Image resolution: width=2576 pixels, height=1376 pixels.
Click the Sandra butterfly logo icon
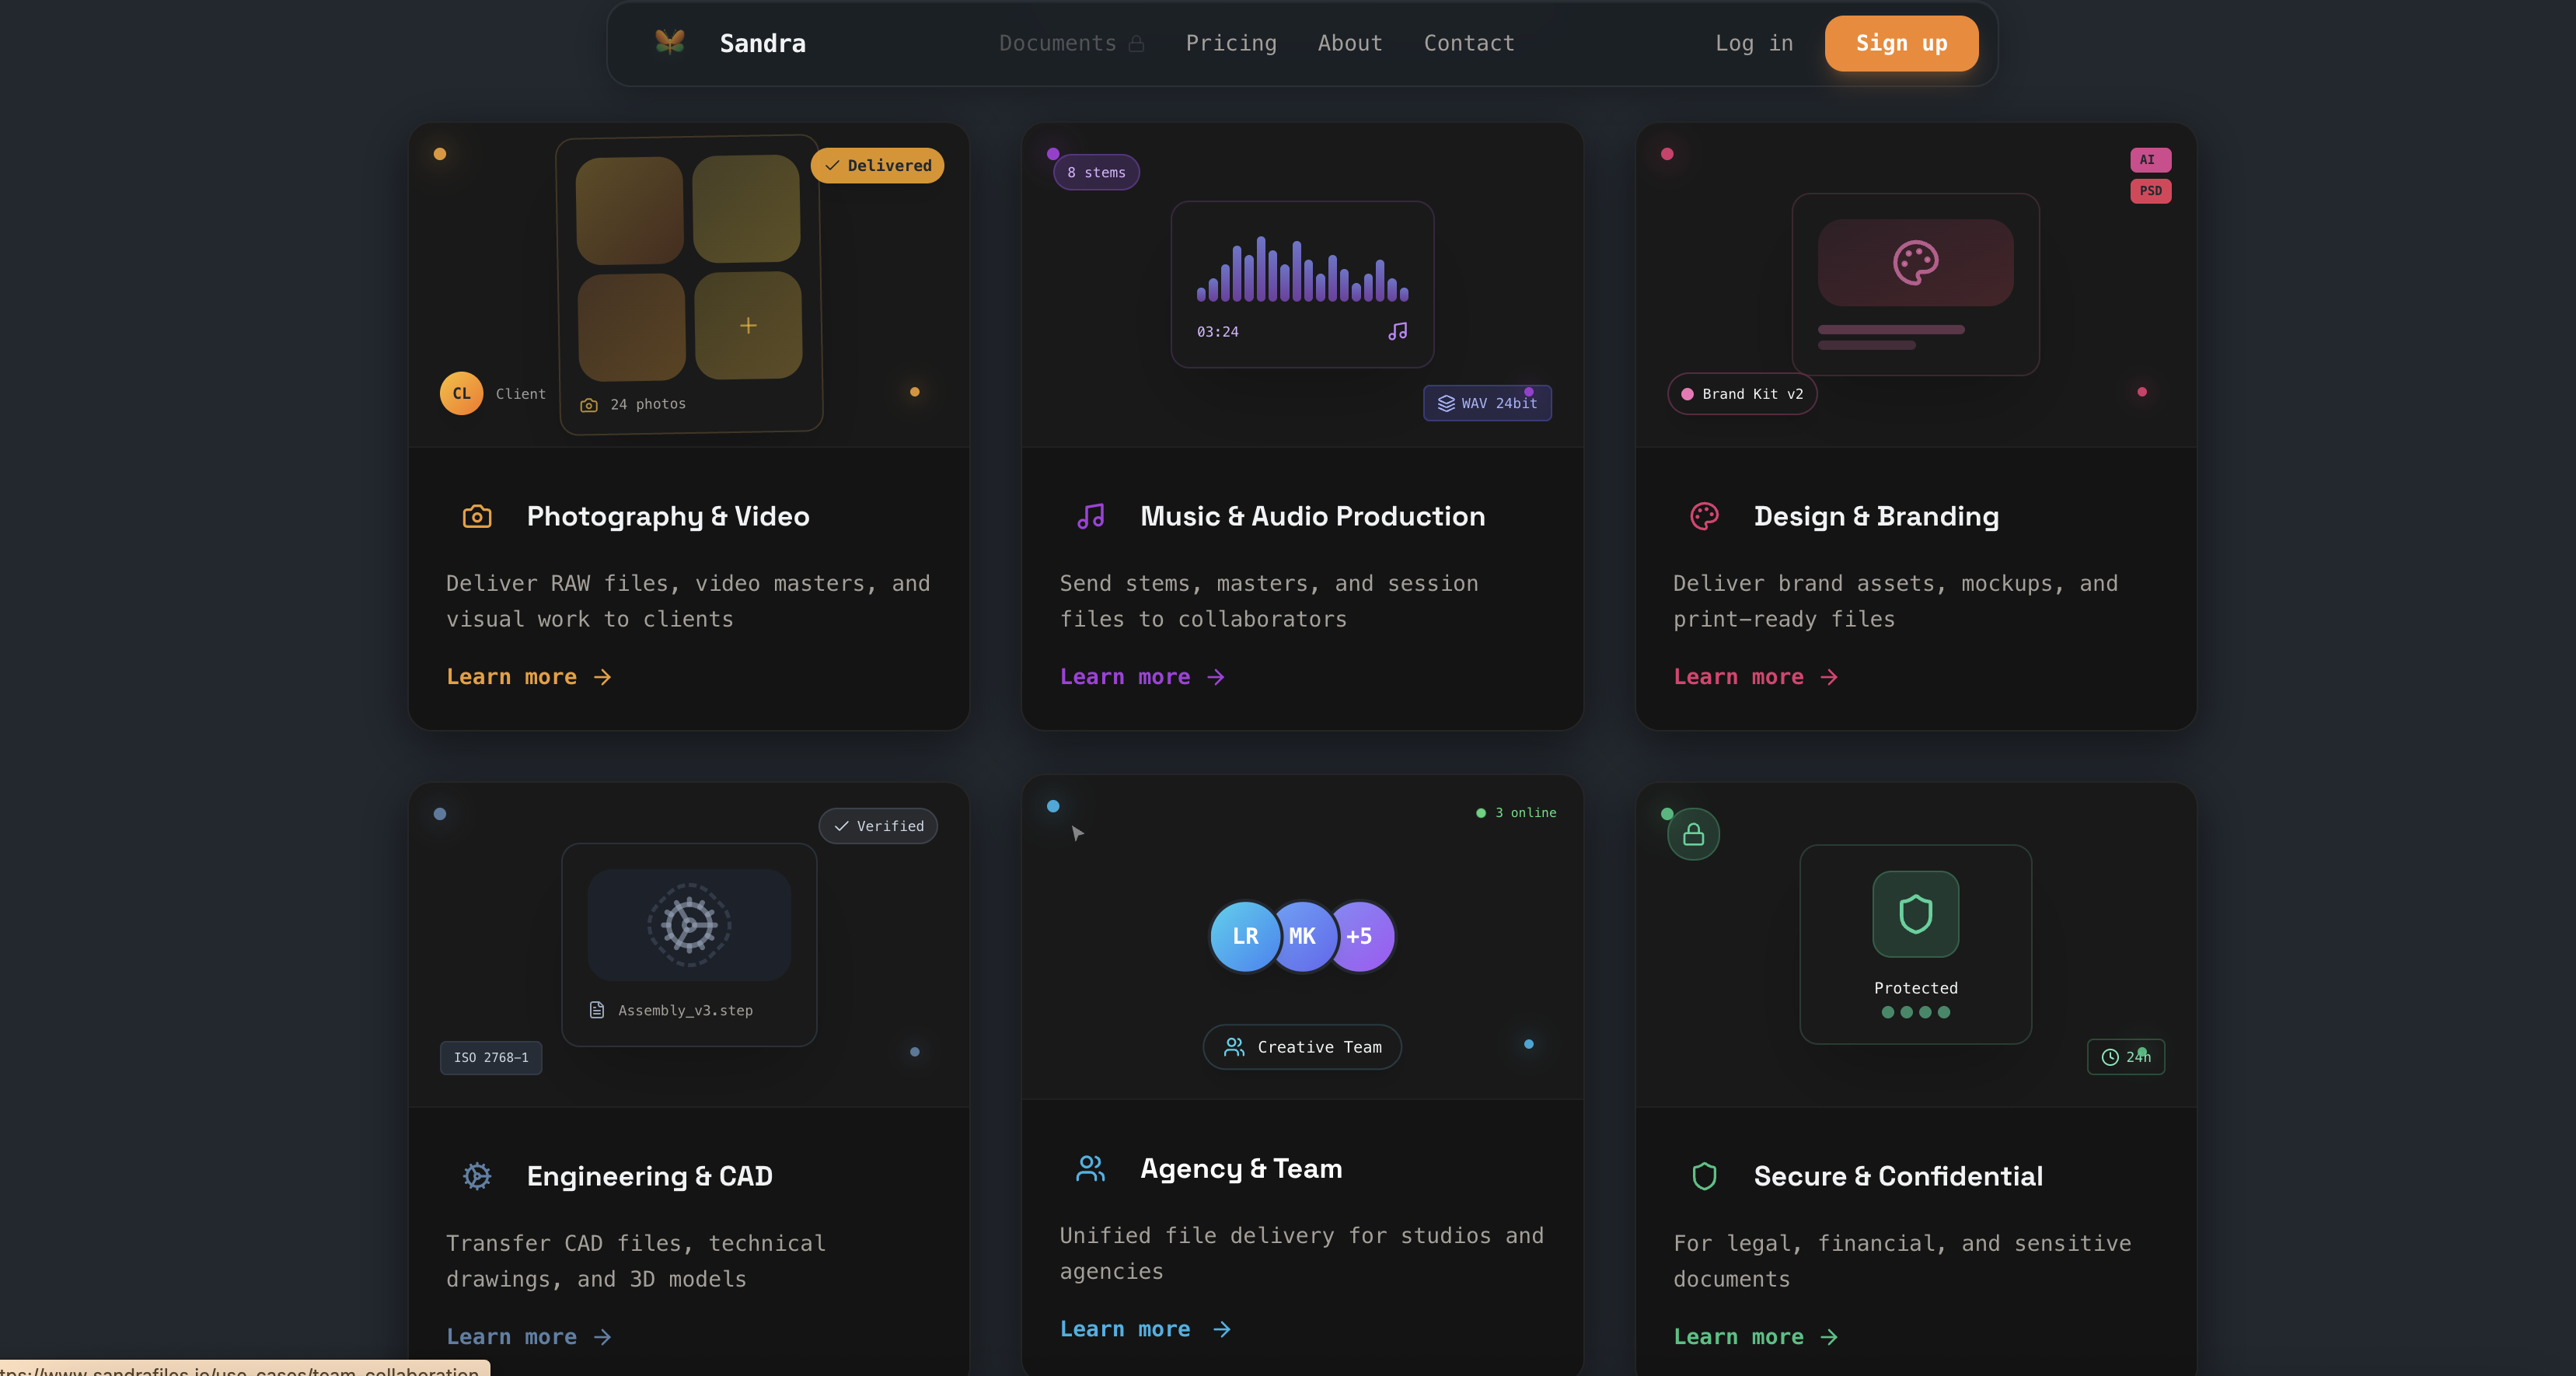669,42
